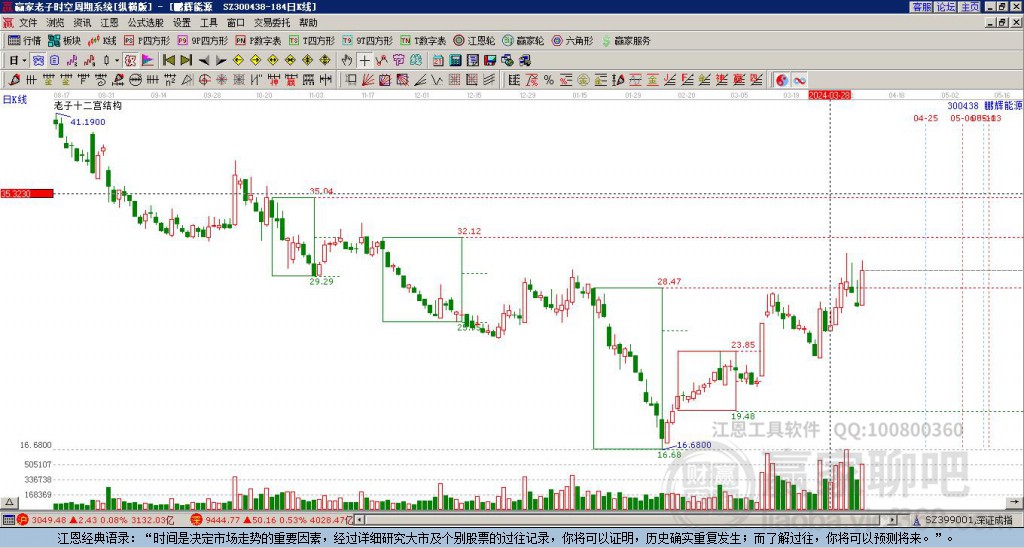The width and height of the screenshot is (1024, 548).
Task: Switch to K线 candlestick chart
Action: pos(102,40)
